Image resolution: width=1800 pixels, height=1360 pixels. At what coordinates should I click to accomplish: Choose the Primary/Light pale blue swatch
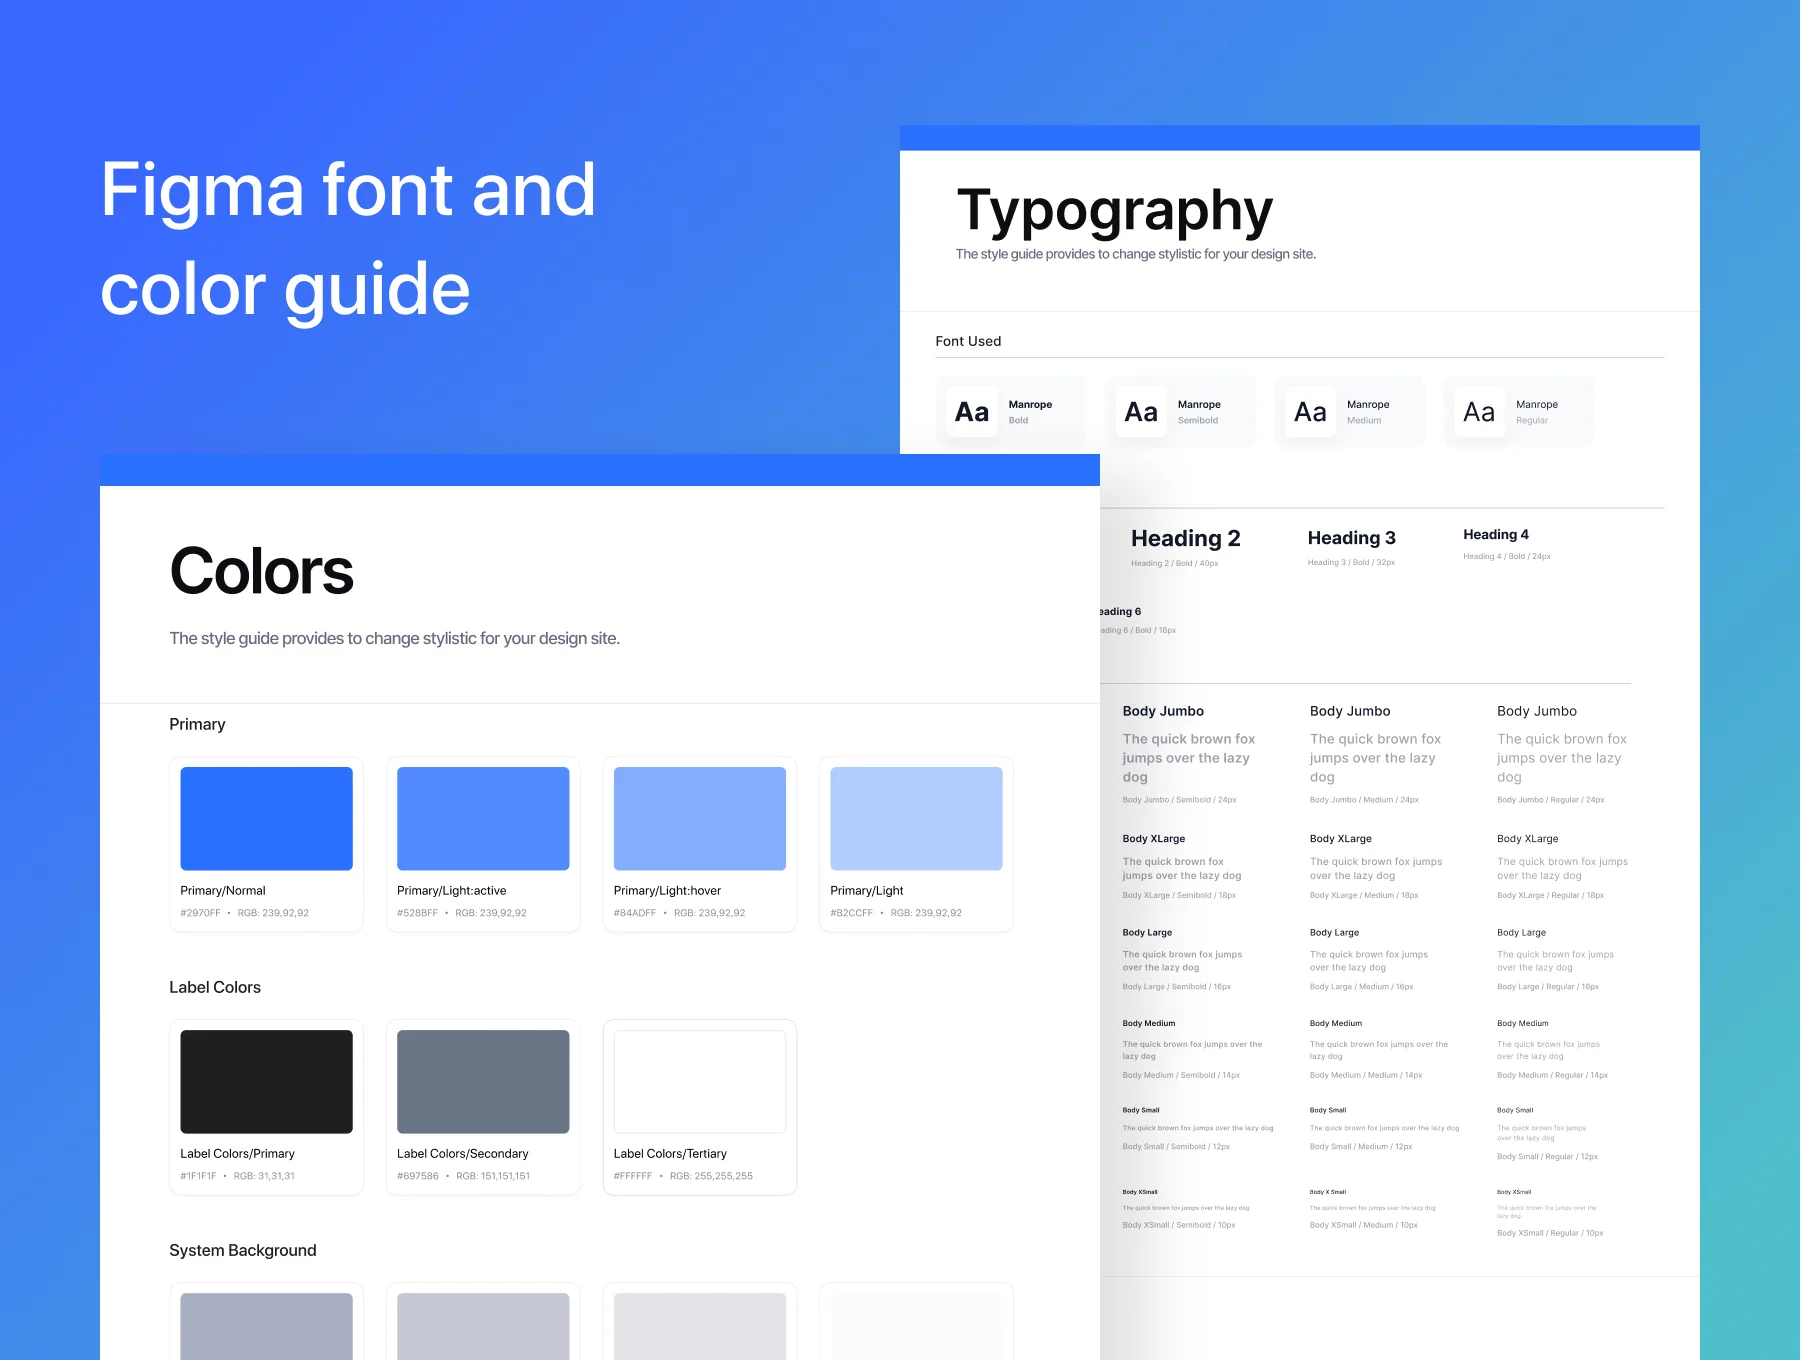point(916,818)
